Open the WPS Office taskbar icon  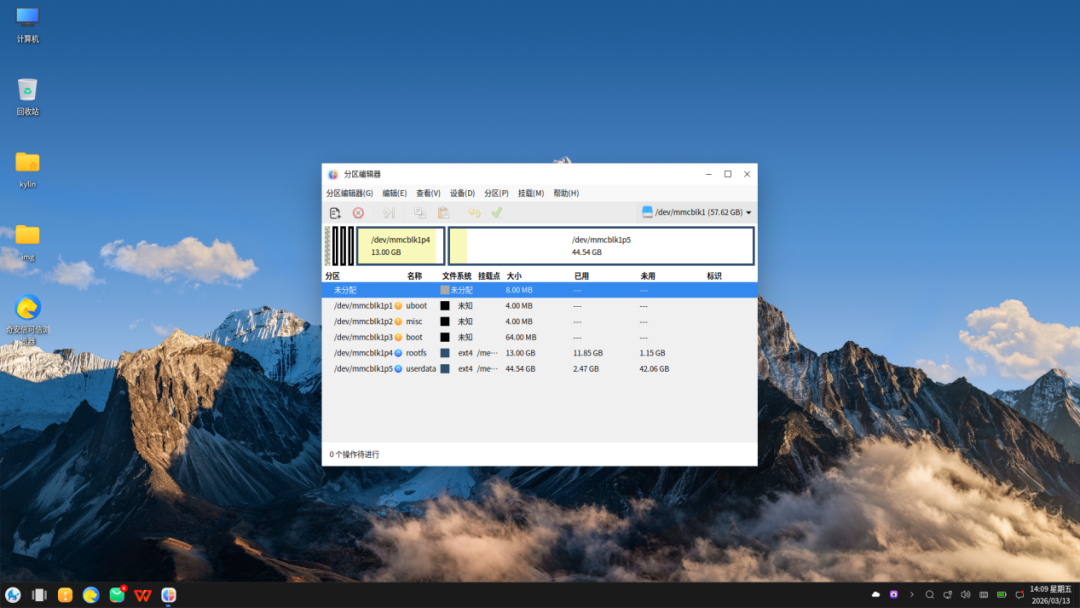click(x=143, y=595)
